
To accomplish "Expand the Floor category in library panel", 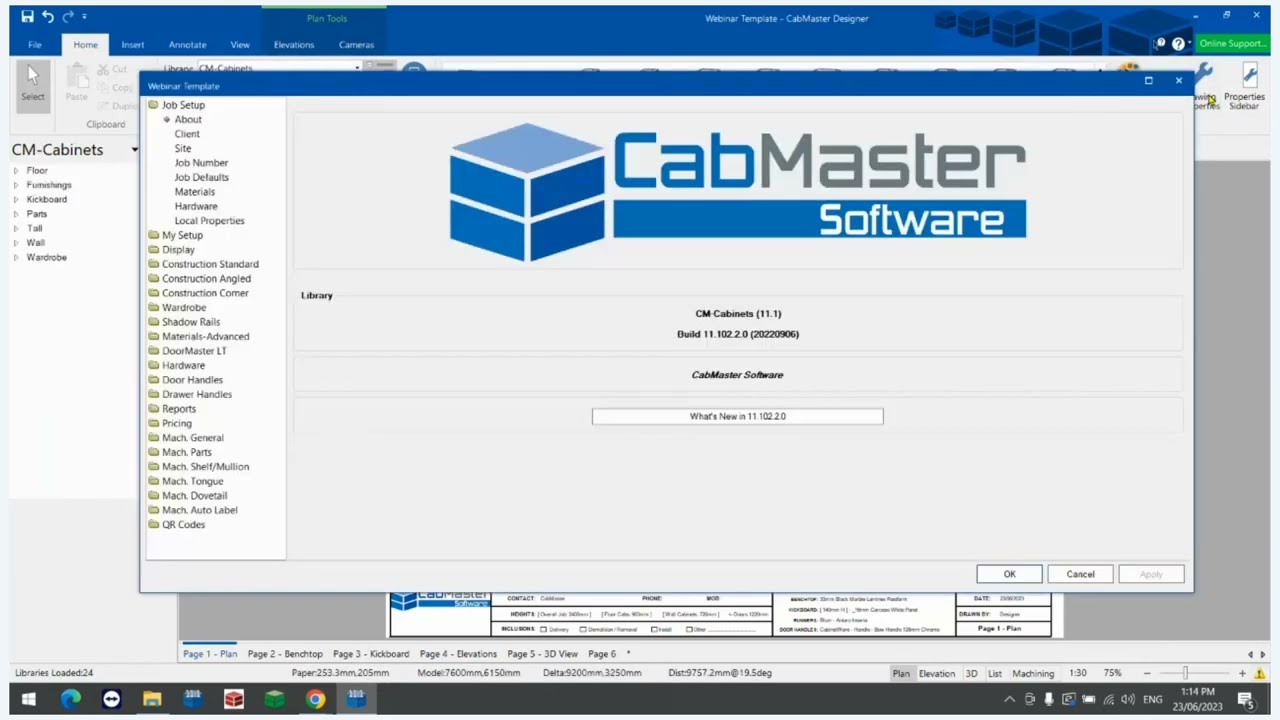I will [15, 171].
